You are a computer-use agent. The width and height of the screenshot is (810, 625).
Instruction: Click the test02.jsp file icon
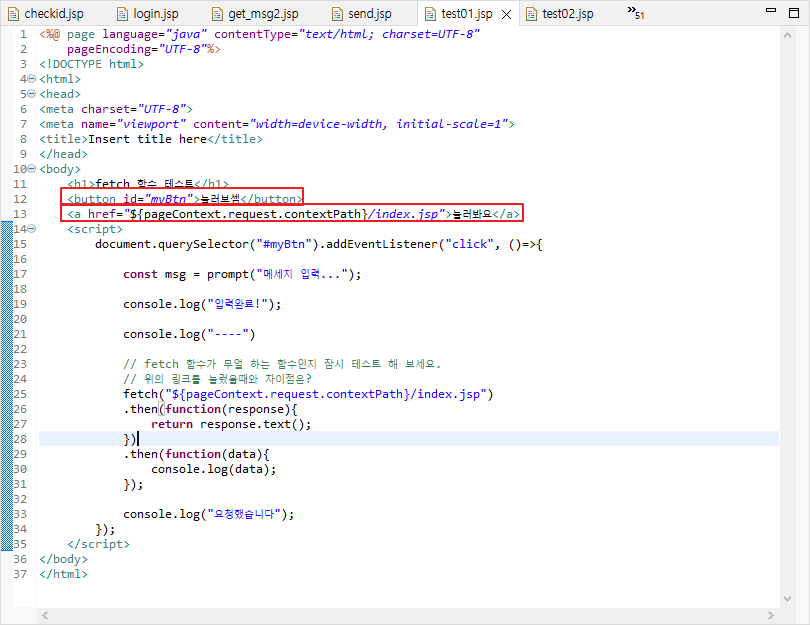pos(532,14)
